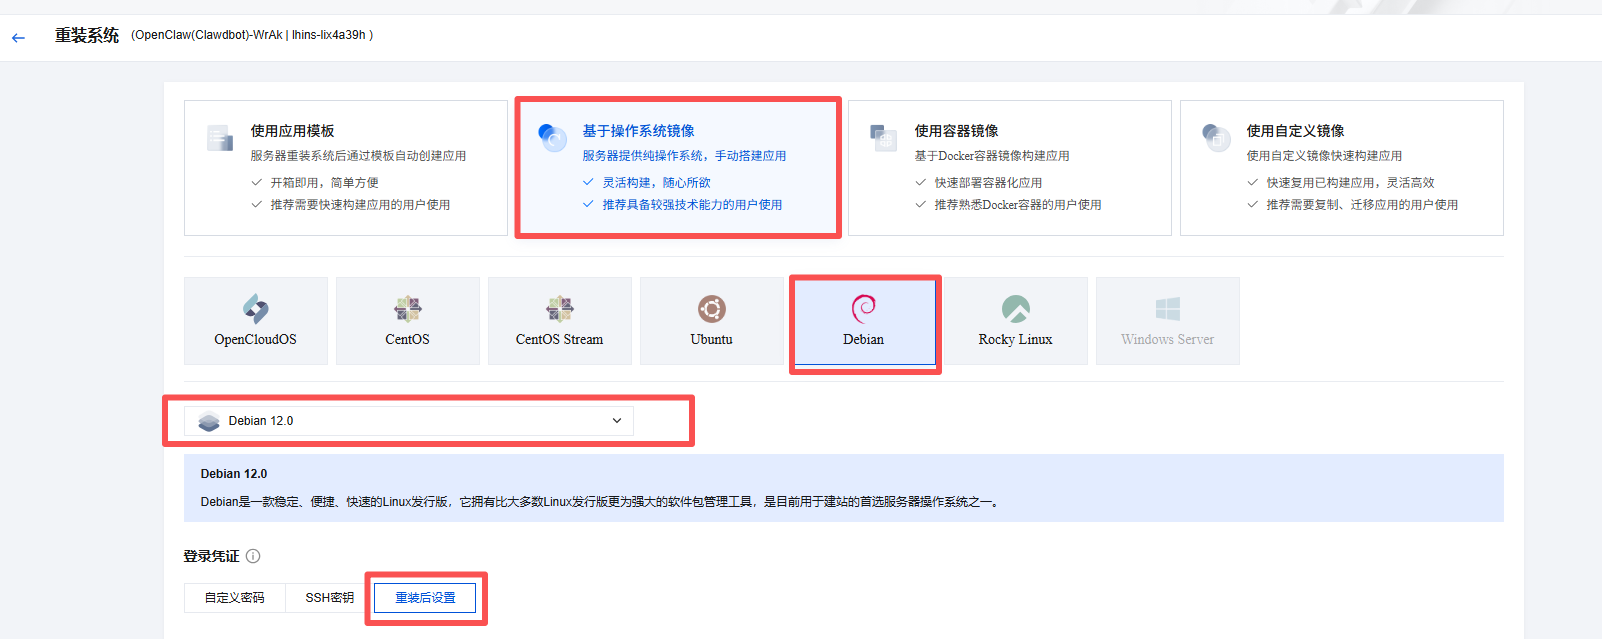Screen dimensions: 1602x639
Task: Choose 重装后设置 credential option
Action: pos(425,598)
